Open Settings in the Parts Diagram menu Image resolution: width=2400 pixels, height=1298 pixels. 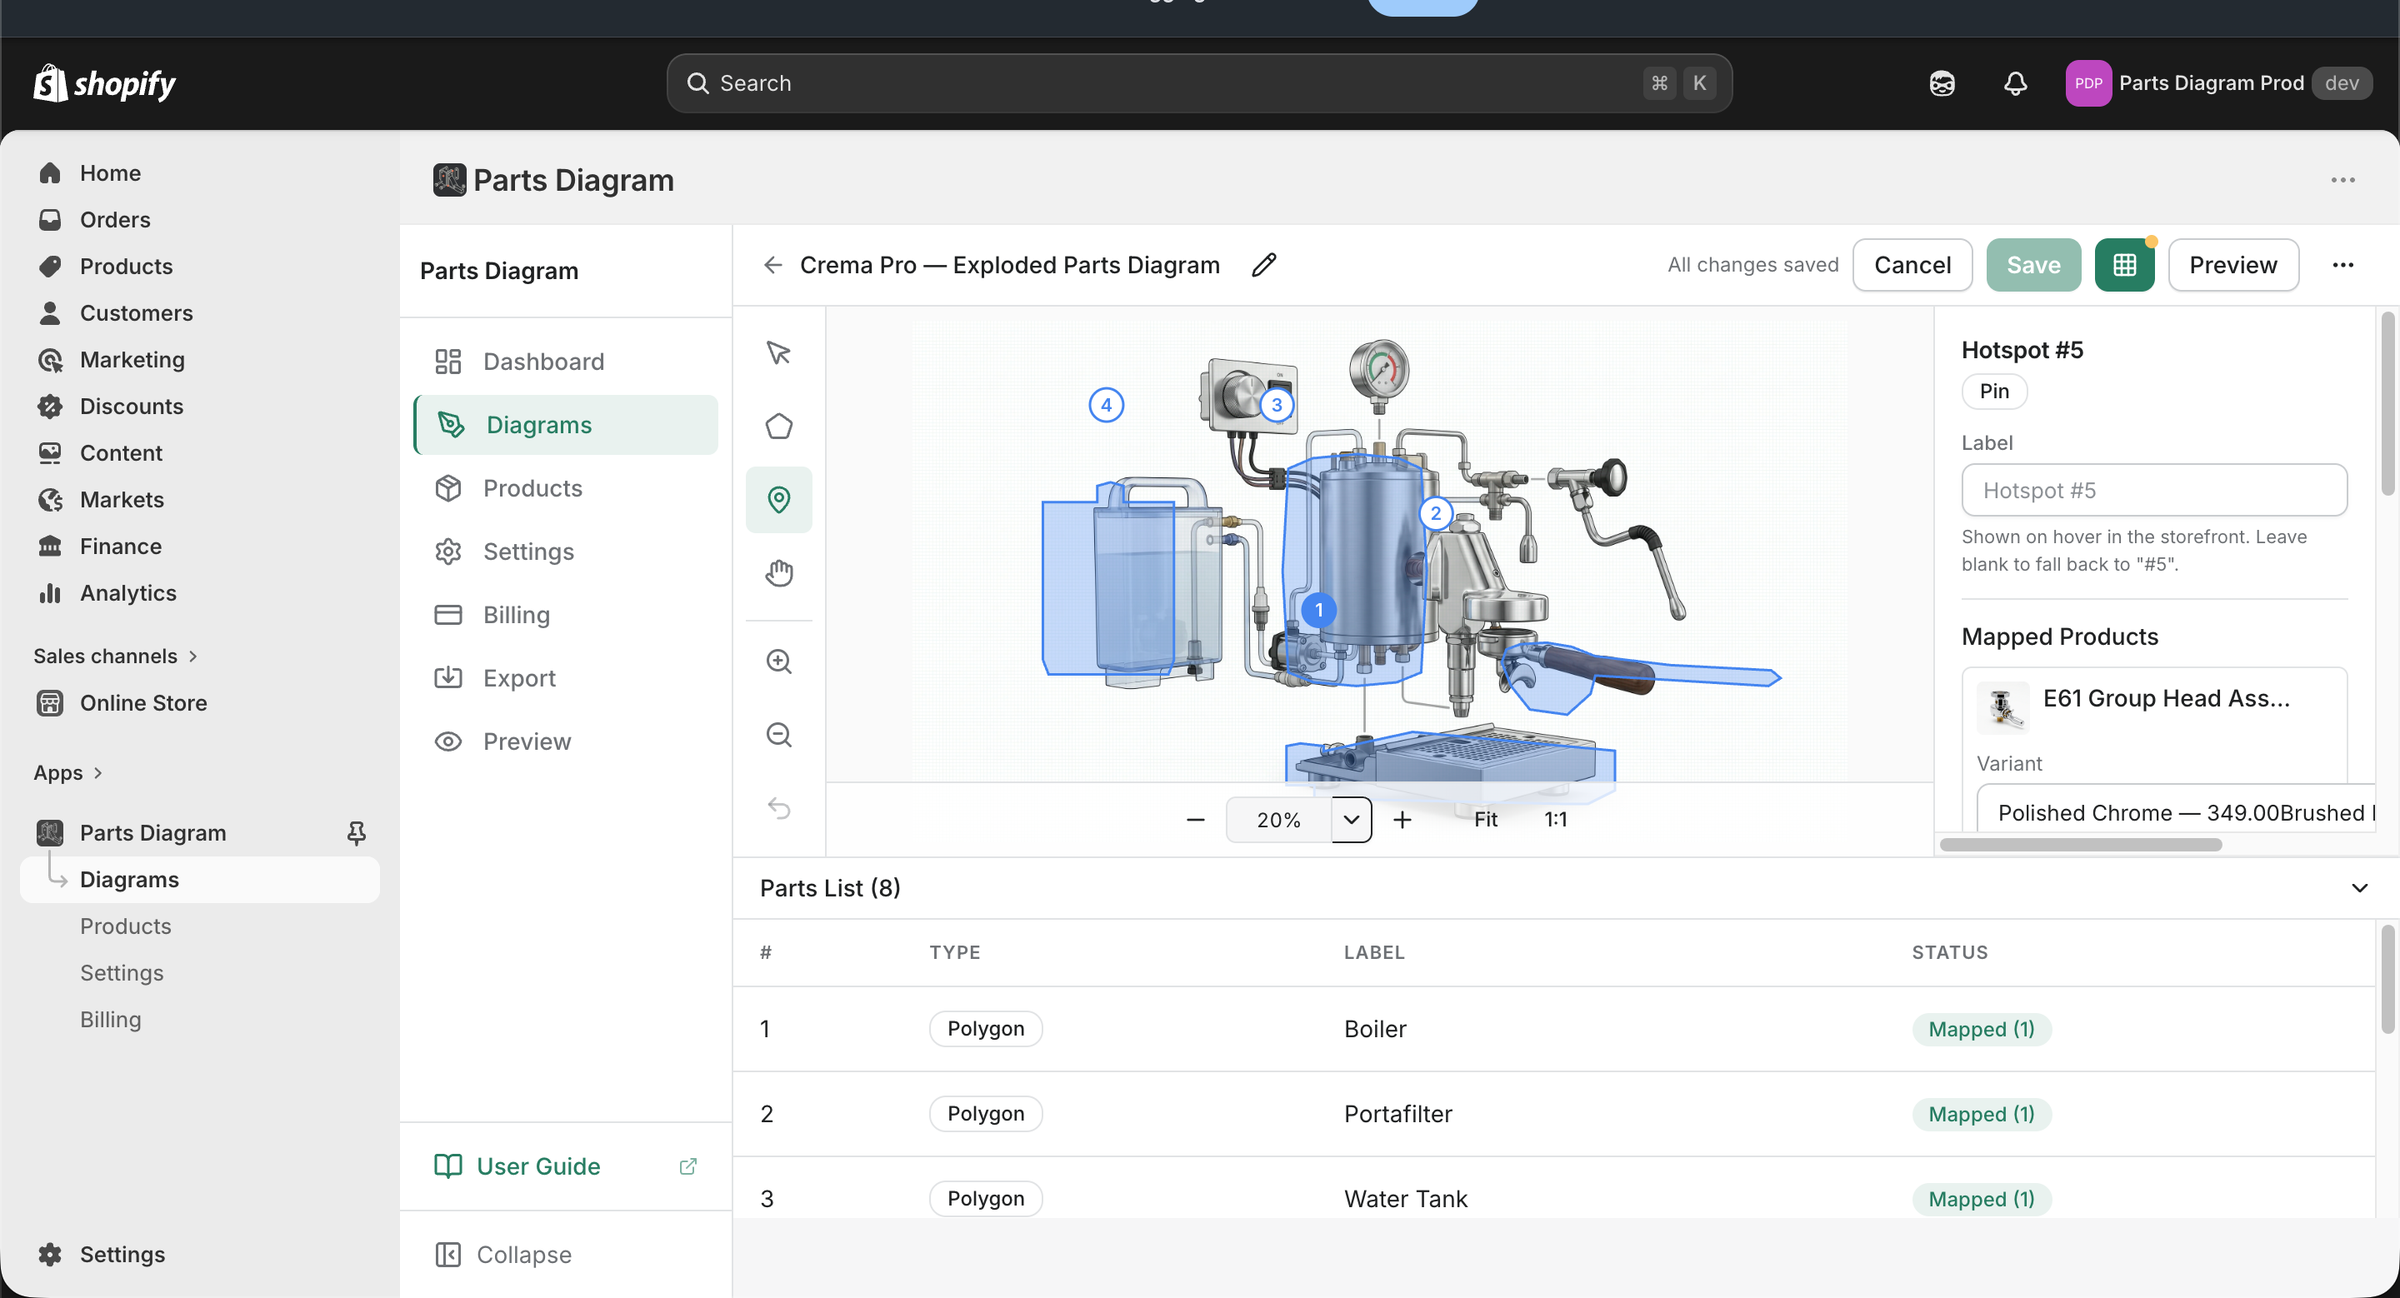(566, 551)
